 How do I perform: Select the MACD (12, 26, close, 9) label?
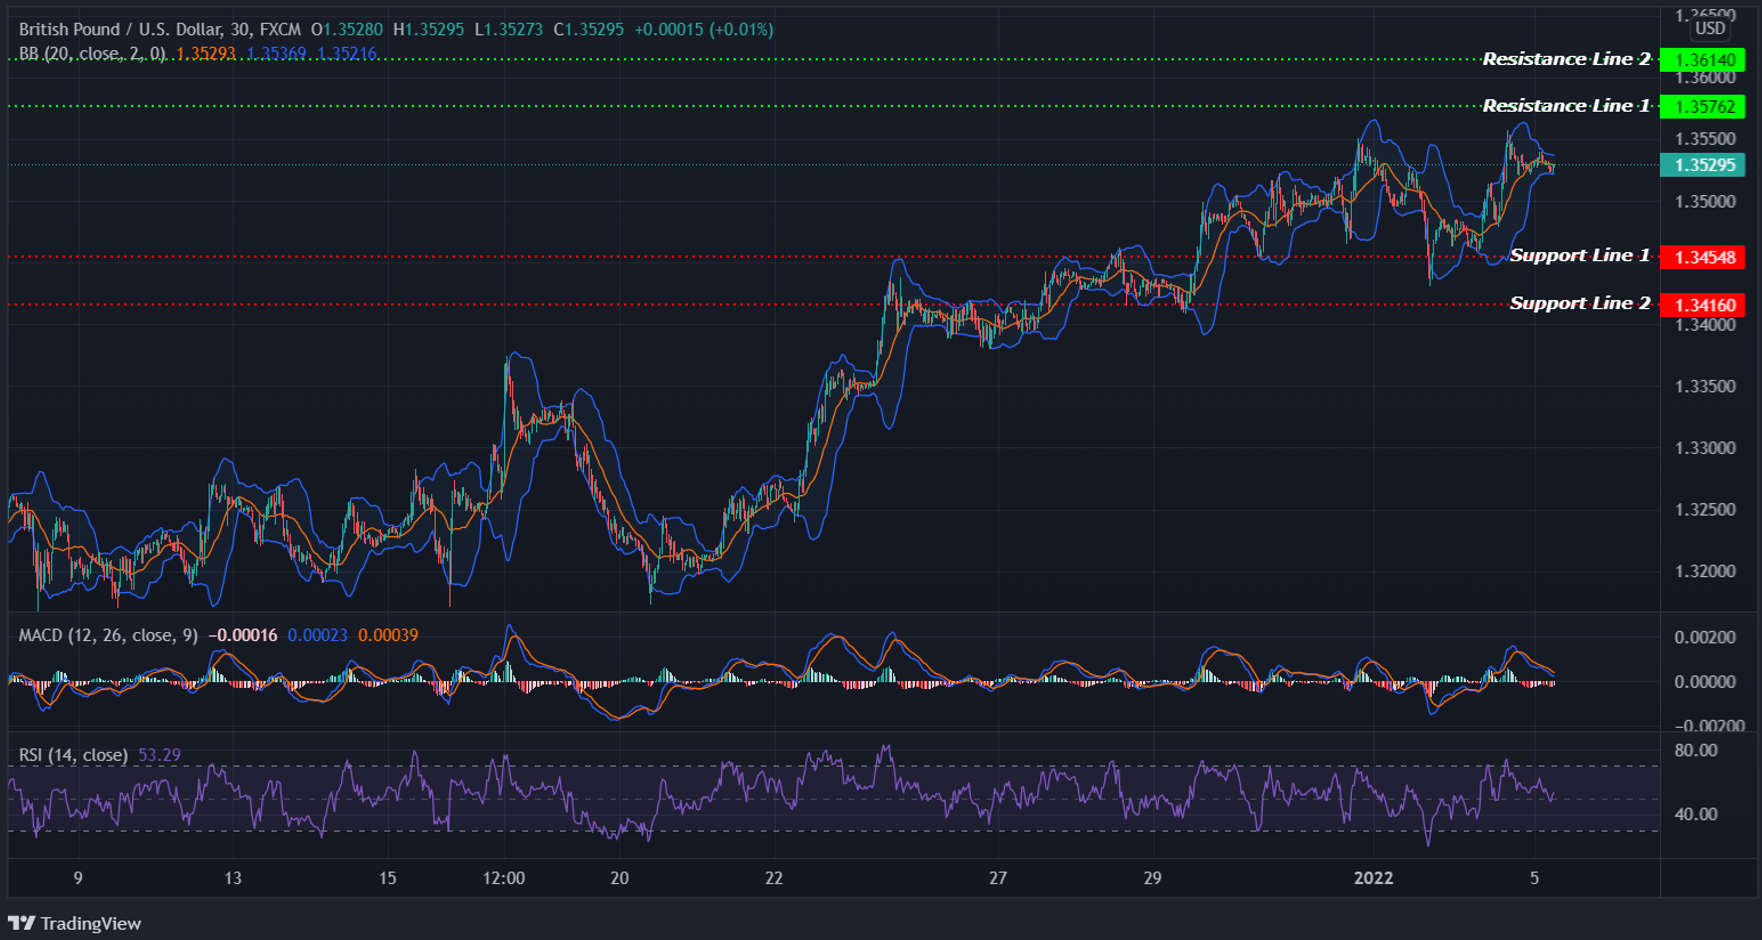click(105, 635)
